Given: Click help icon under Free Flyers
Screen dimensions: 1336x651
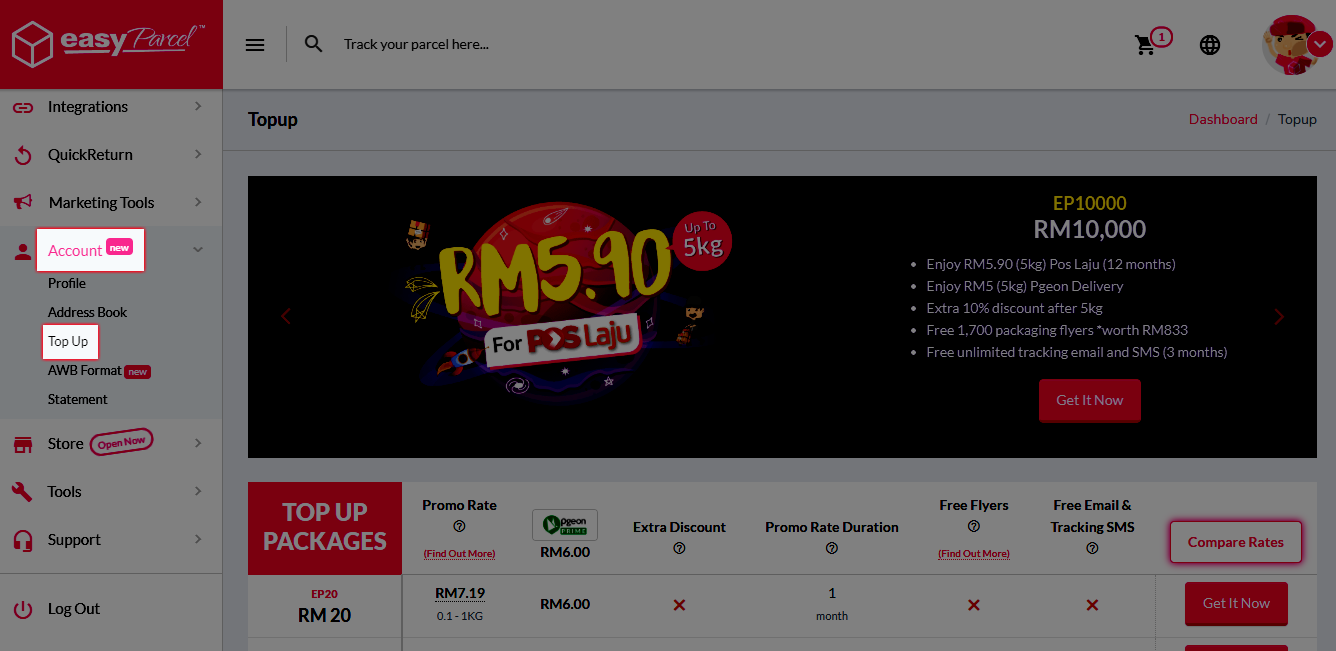Looking at the screenshot, I should click(x=974, y=526).
